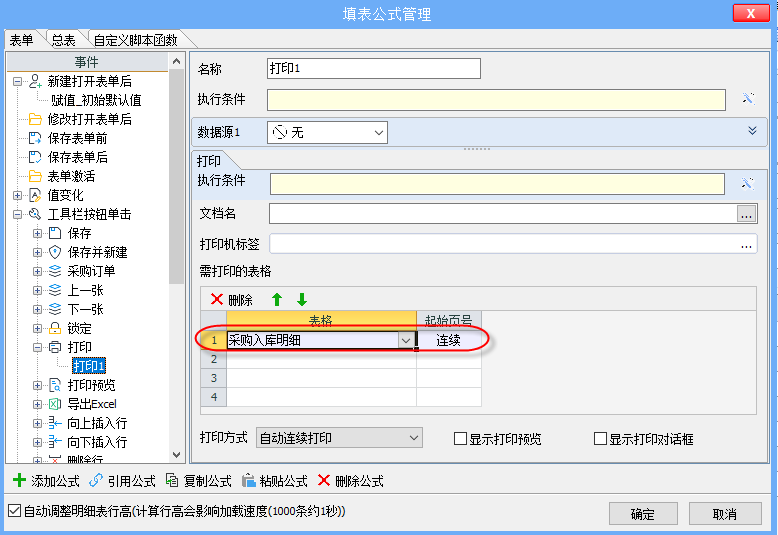
Task: Click the event tree scroll-up arrow
Action: click(176, 62)
